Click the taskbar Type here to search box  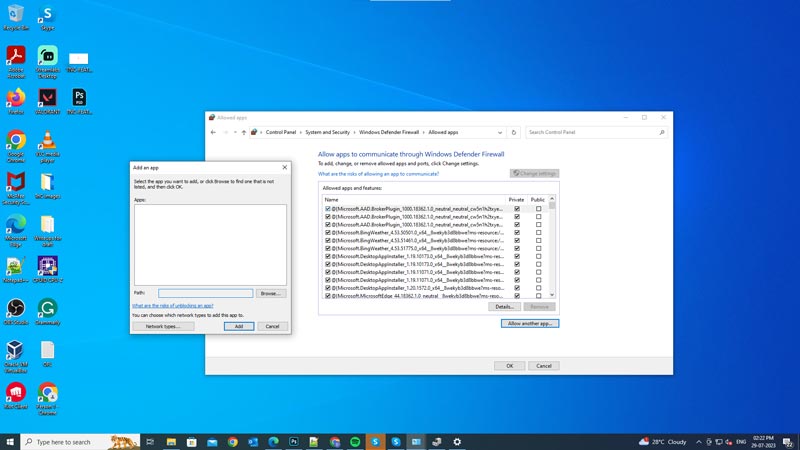coord(80,442)
